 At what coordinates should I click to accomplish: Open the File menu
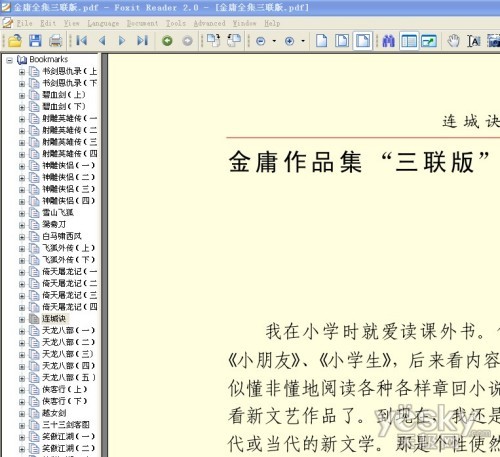click(x=24, y=23)
